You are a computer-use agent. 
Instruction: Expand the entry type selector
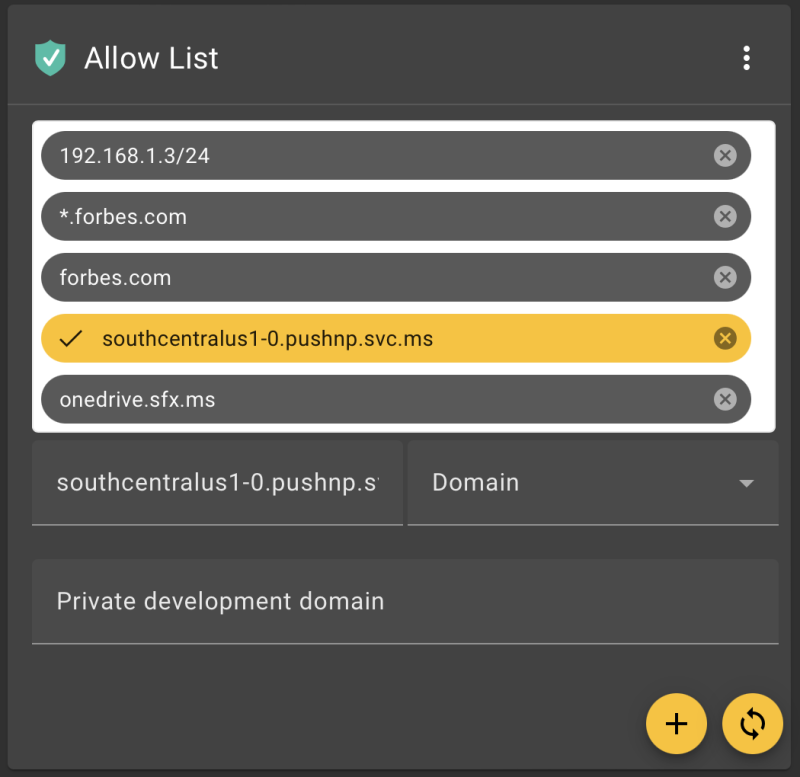tap(590, 483)
